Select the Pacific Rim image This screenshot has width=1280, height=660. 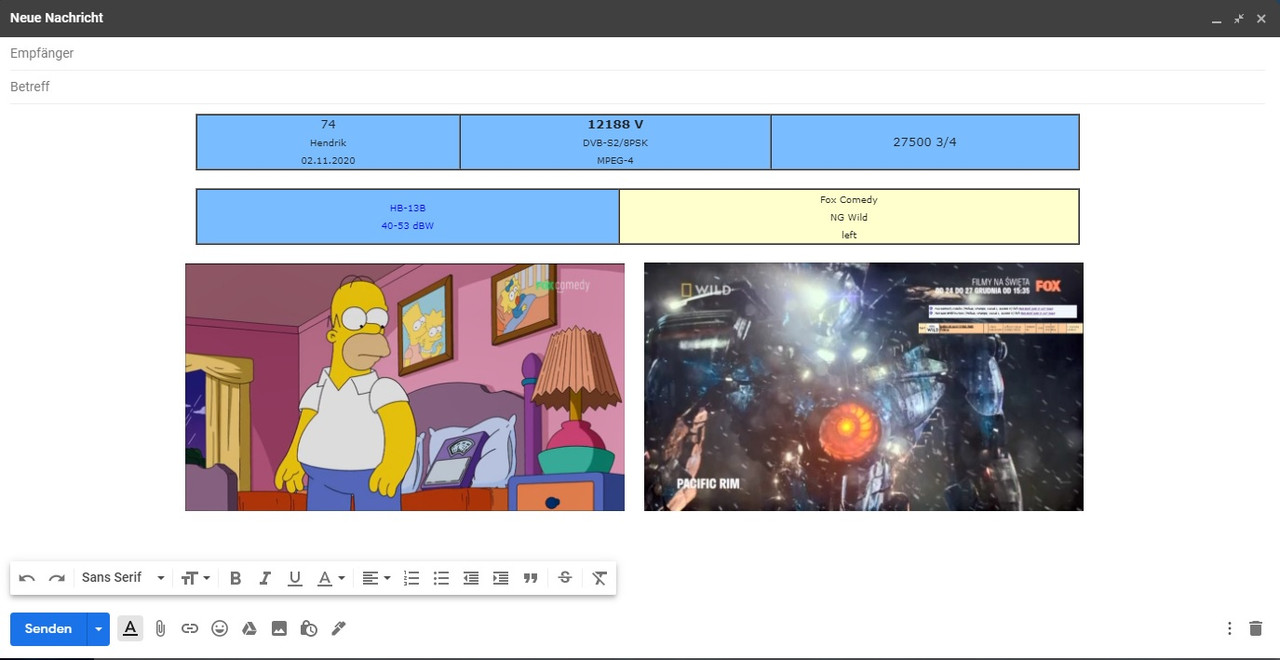[864, 387]
